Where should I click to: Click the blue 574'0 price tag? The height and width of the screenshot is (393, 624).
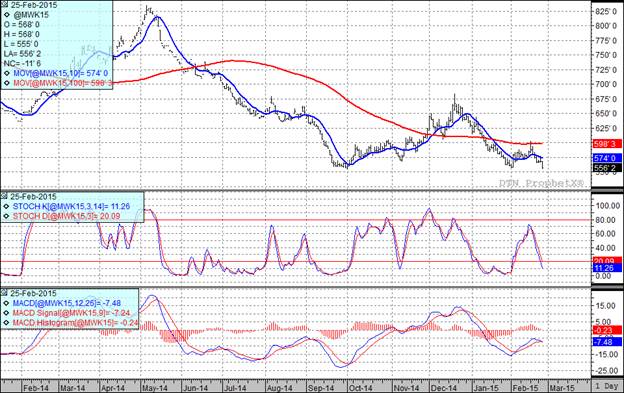click(x=607, y=158)
